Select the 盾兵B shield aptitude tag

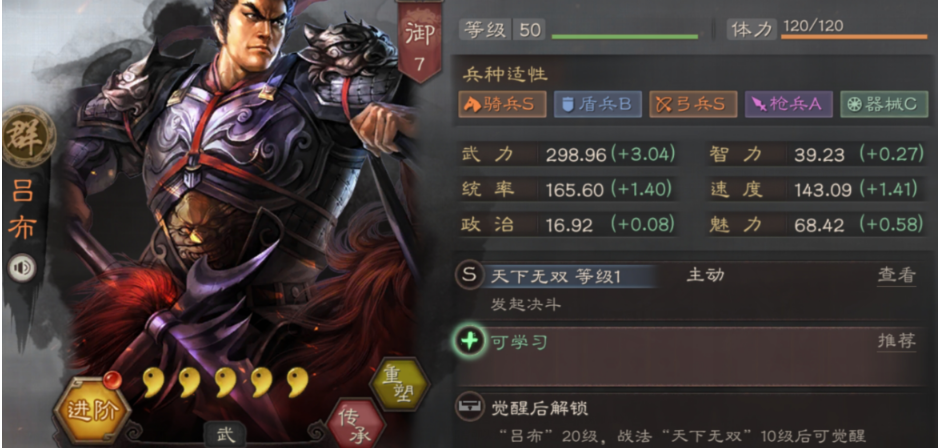(598, 104)
